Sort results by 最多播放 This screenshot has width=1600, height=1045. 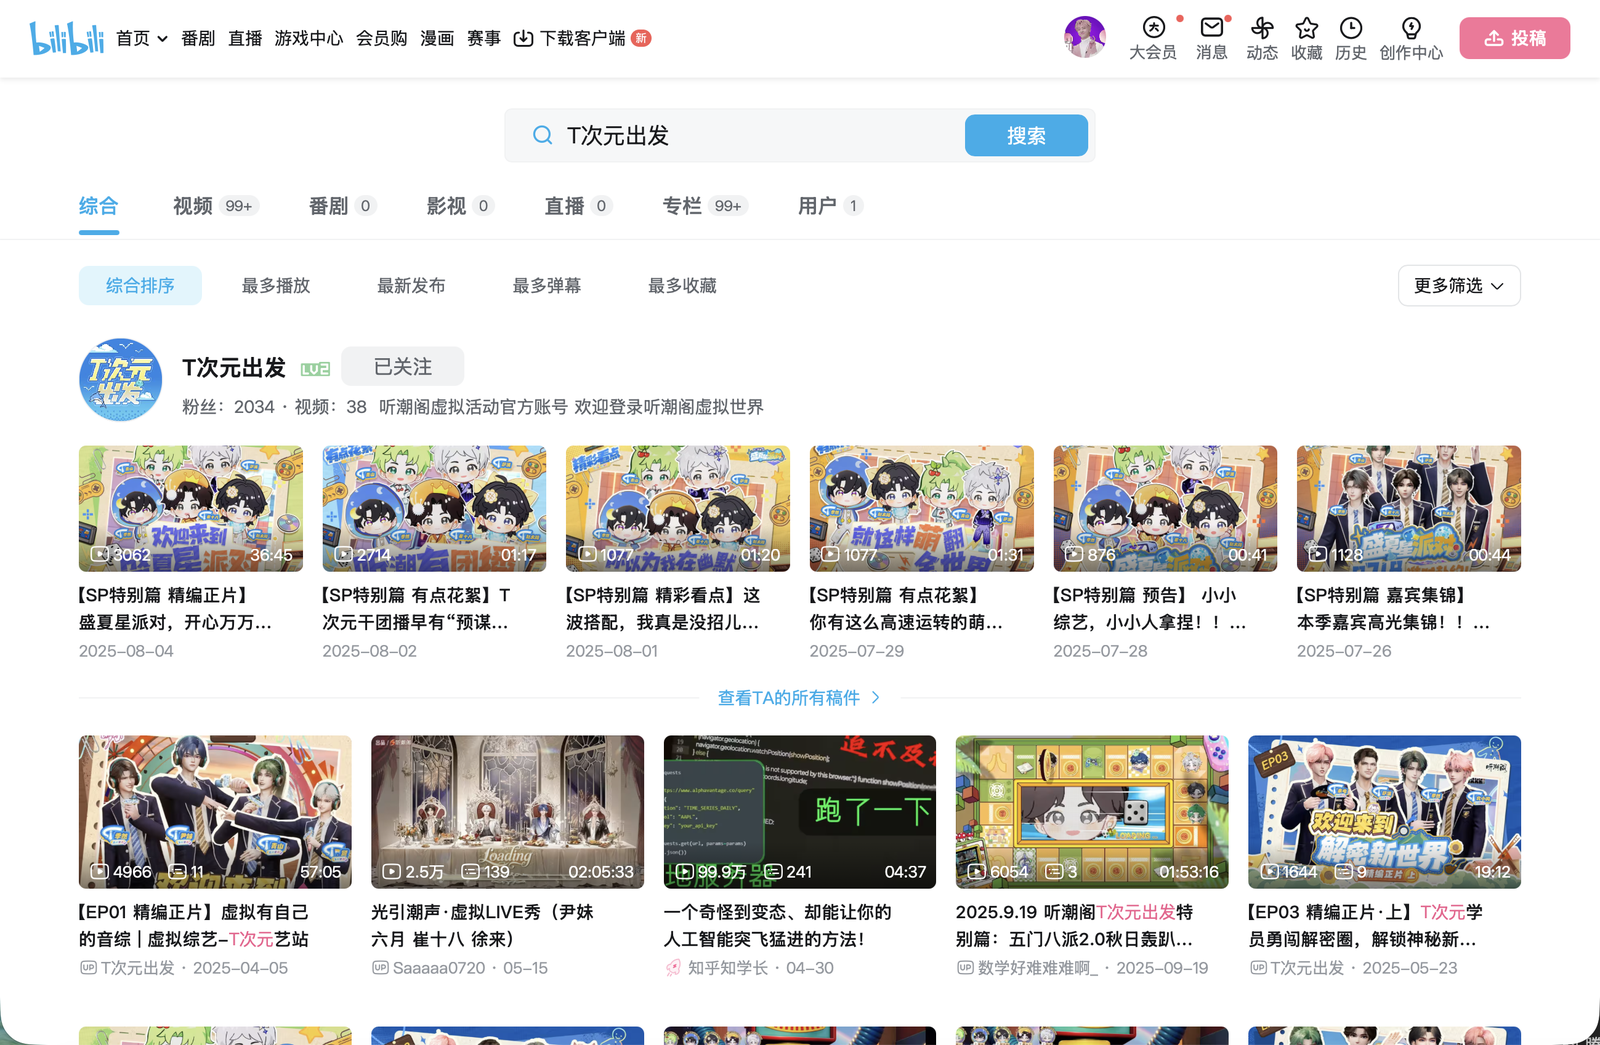[276, 286]
